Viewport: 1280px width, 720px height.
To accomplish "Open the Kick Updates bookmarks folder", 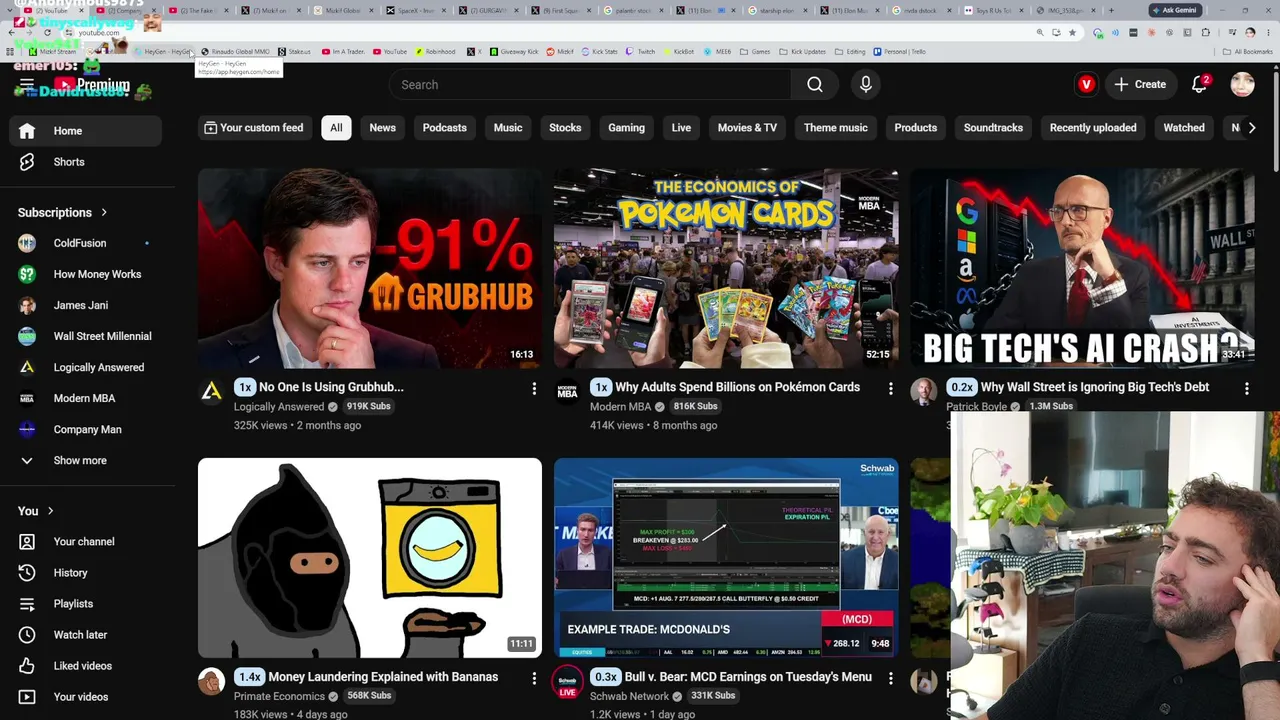I will pyautogui.click(x=802, y=52).
